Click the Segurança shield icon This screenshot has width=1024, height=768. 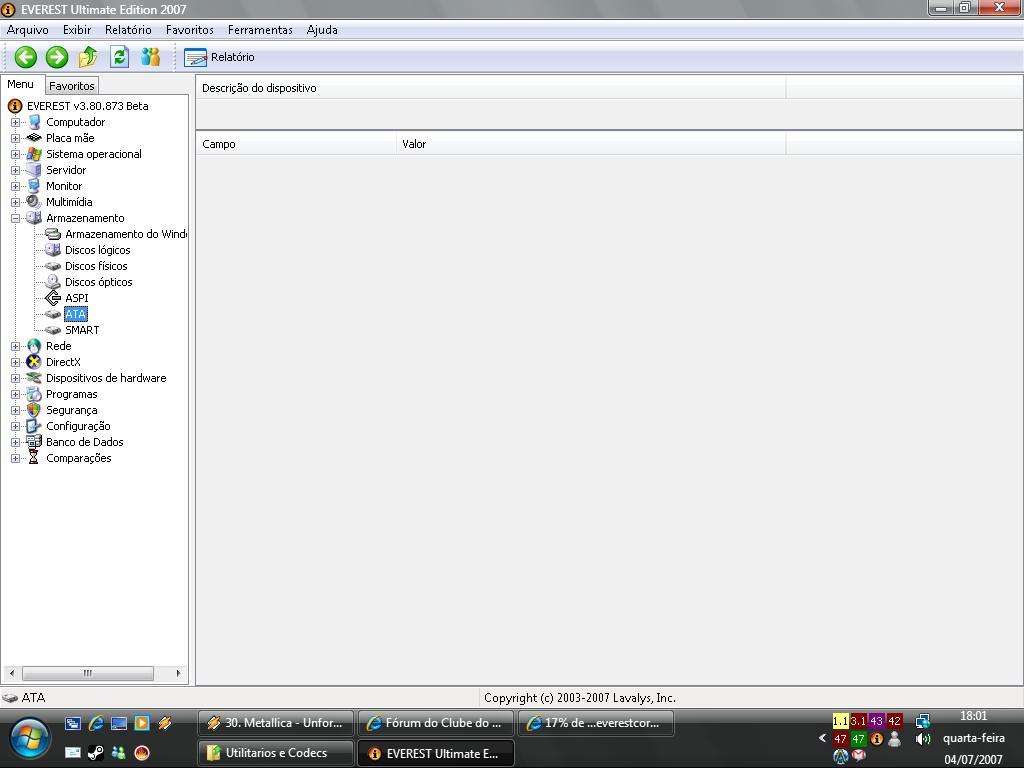coord(34,410)
